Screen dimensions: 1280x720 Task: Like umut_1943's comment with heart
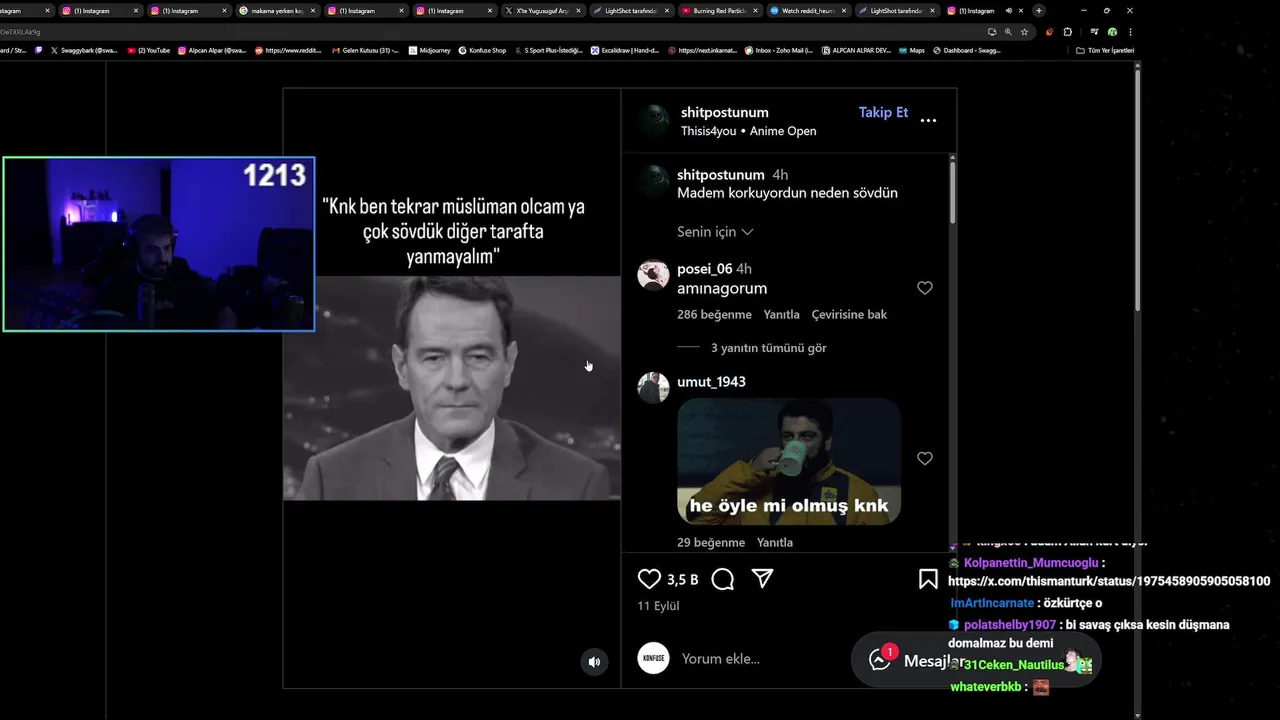coord(925,458)
